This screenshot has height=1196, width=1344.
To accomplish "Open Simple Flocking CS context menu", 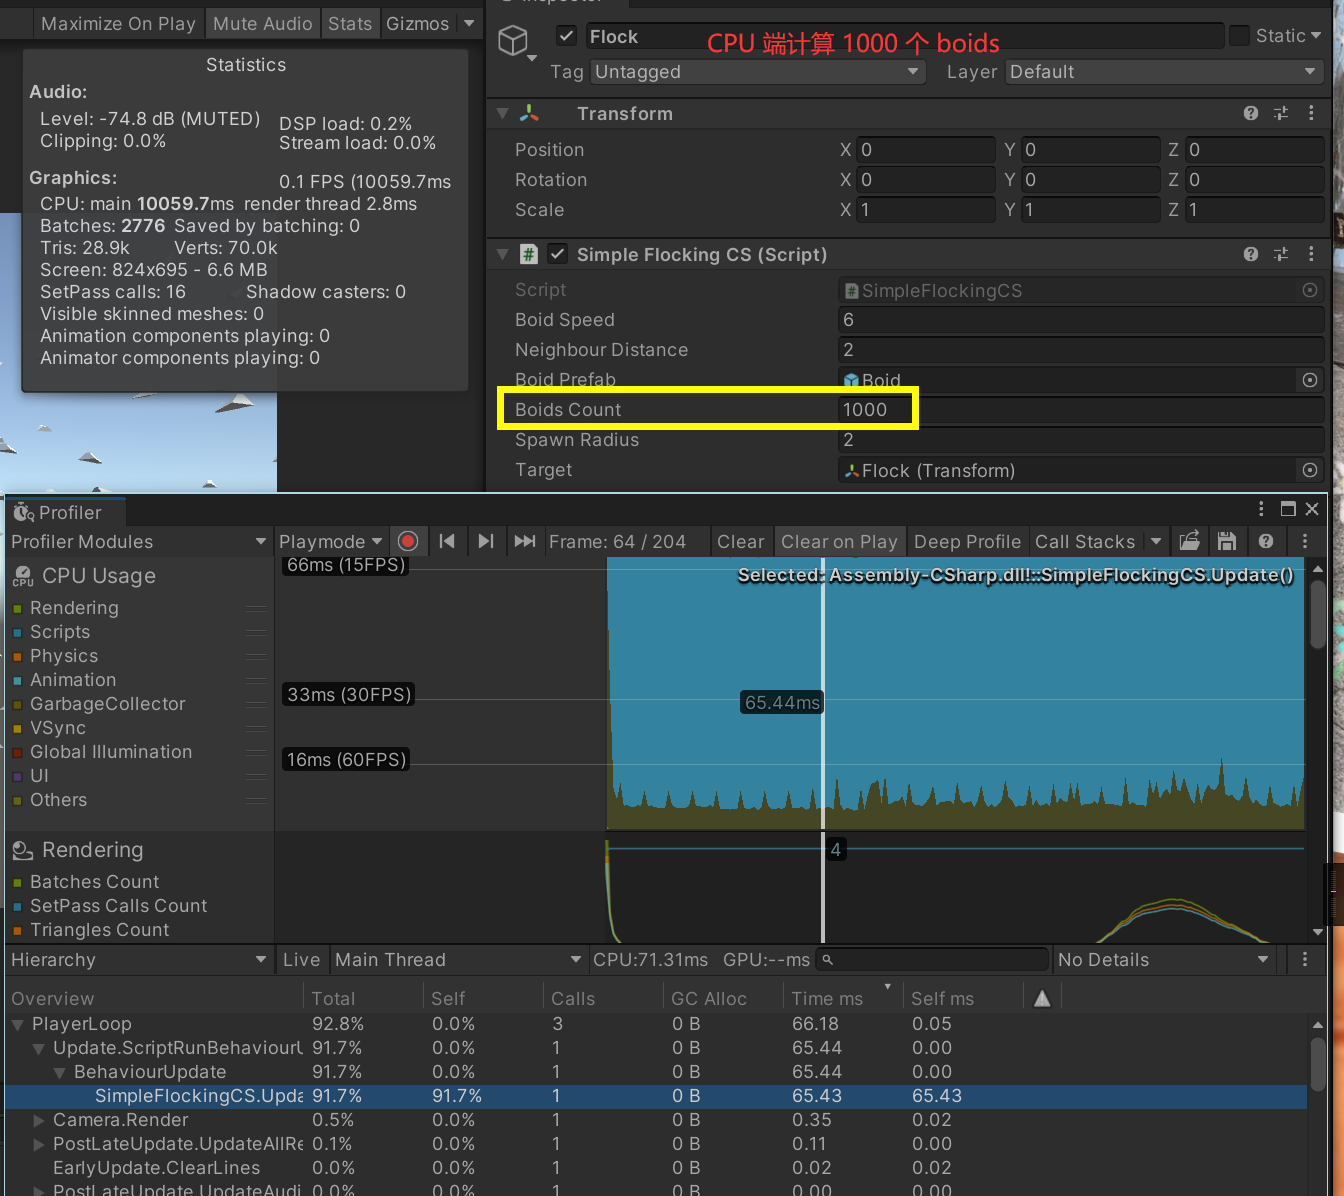I will pos(1311,254).
